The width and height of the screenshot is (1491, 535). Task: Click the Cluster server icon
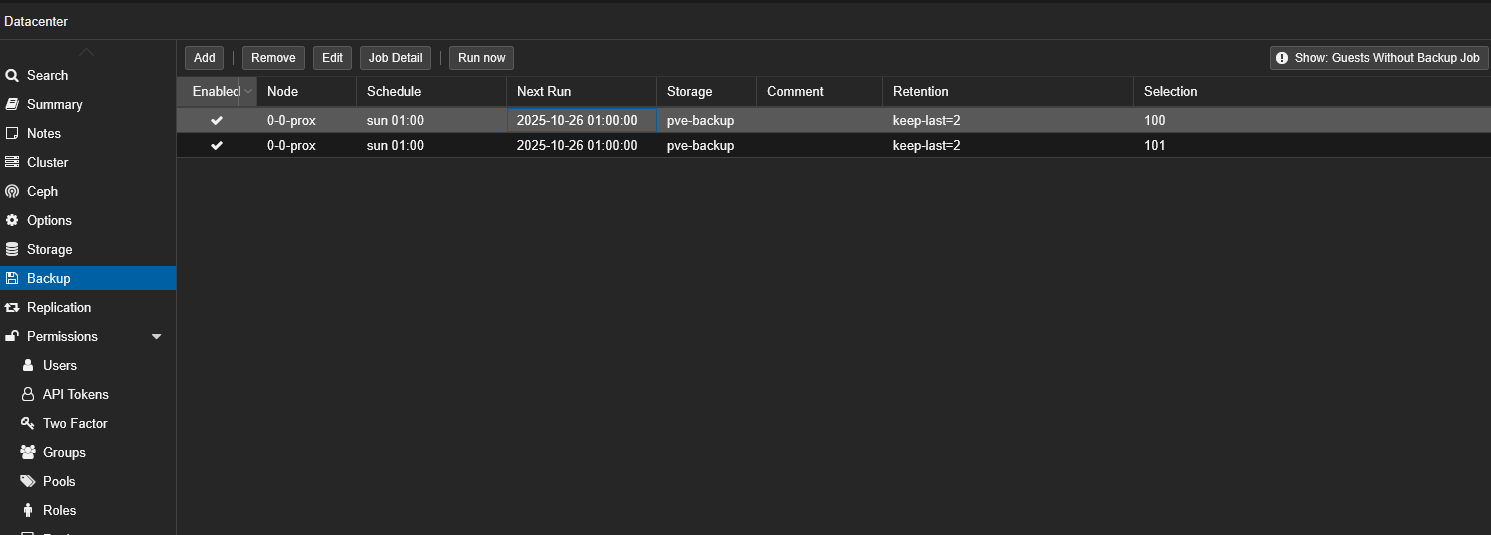(x=12, y=162)
